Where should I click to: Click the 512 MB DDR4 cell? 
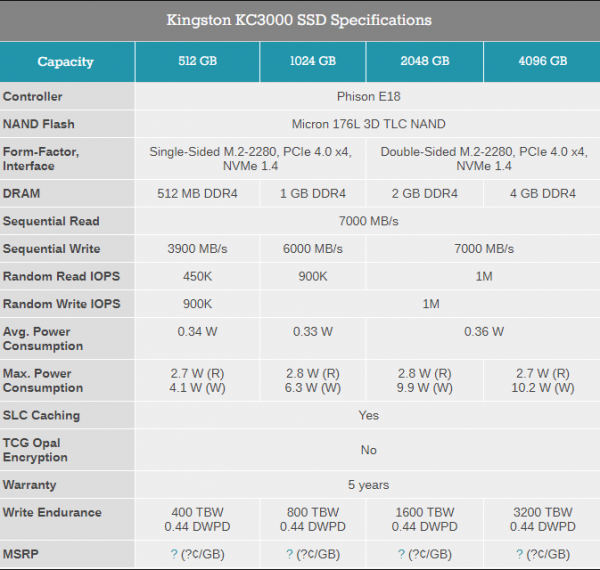click(x=197, y=194)
